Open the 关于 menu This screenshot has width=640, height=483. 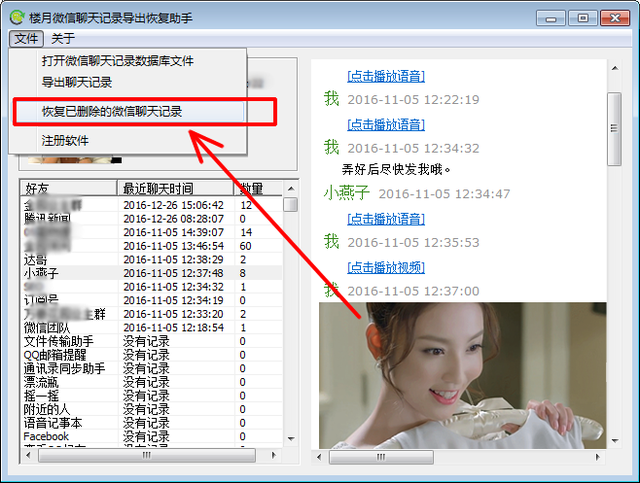[63, 39]
